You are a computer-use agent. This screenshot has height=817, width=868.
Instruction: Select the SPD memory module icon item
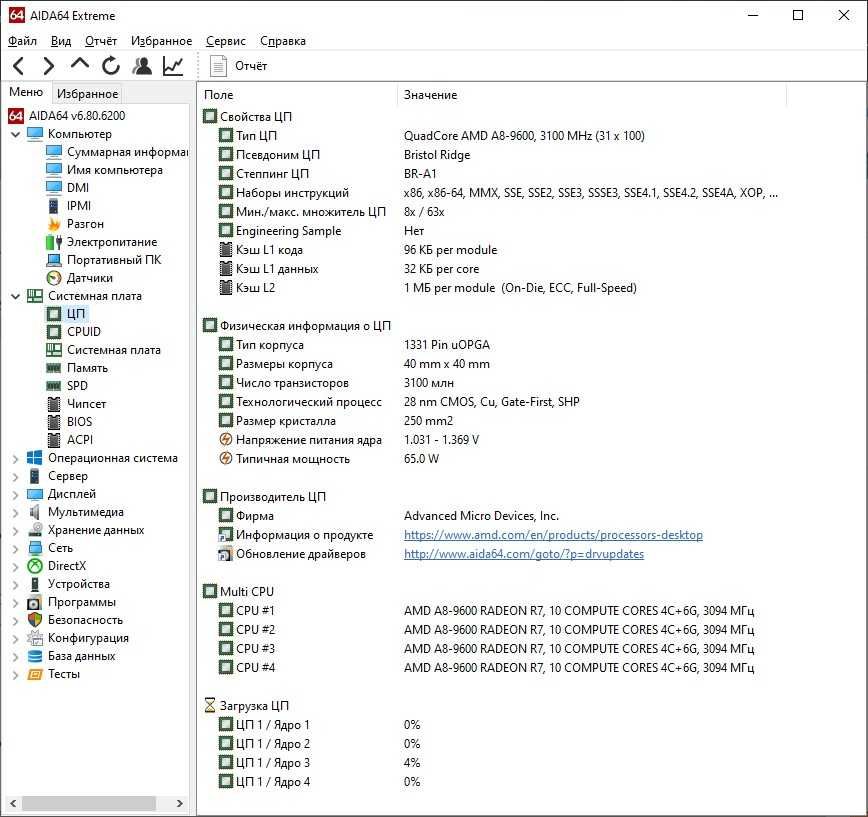[x=54, y=386]
